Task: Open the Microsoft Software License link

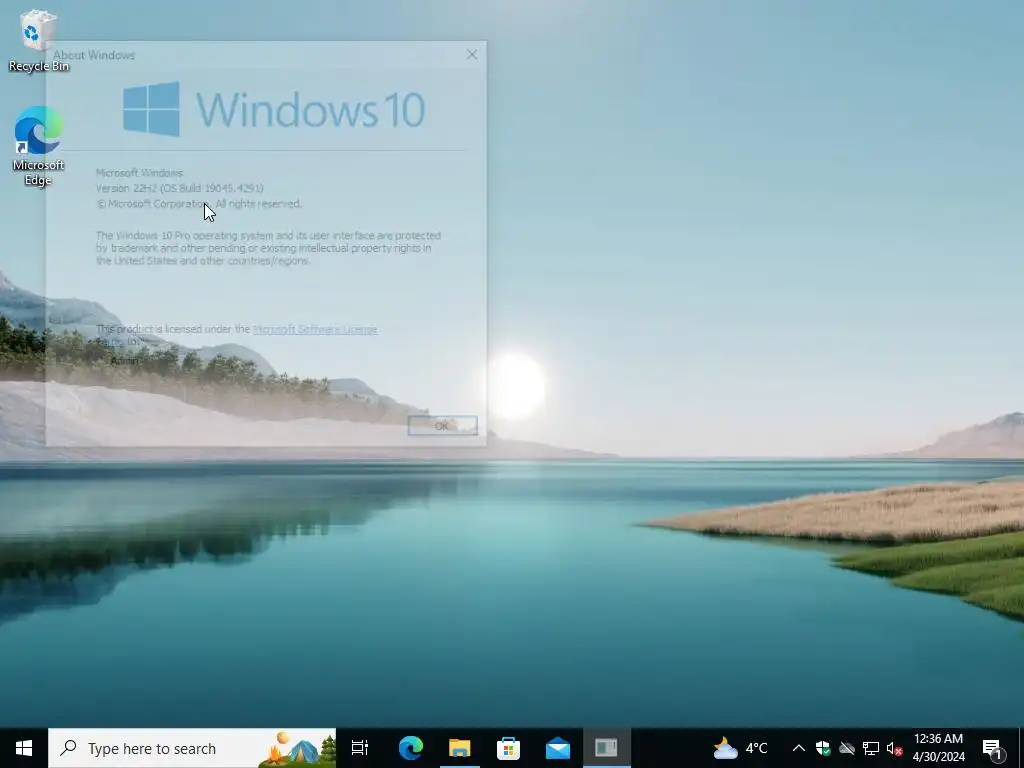Action: point(315,329)
